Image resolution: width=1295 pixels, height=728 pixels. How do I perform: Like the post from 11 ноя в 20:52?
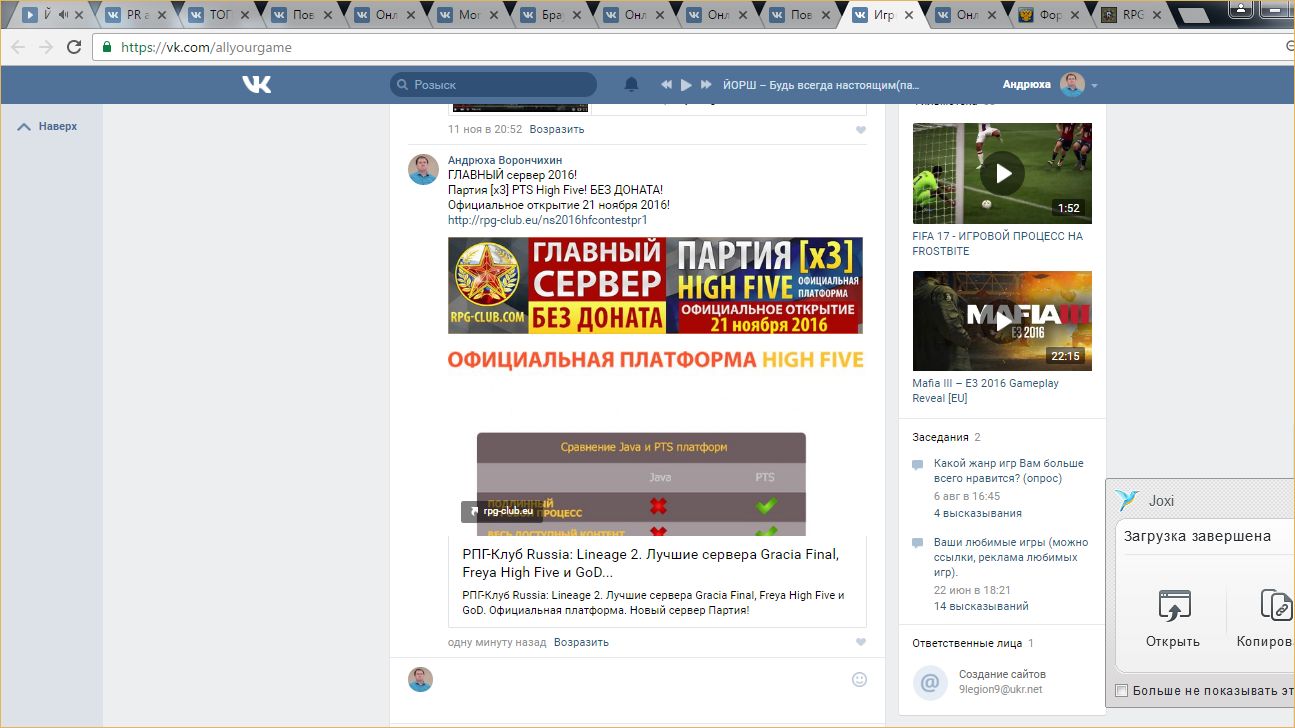[x=861, y=130]
